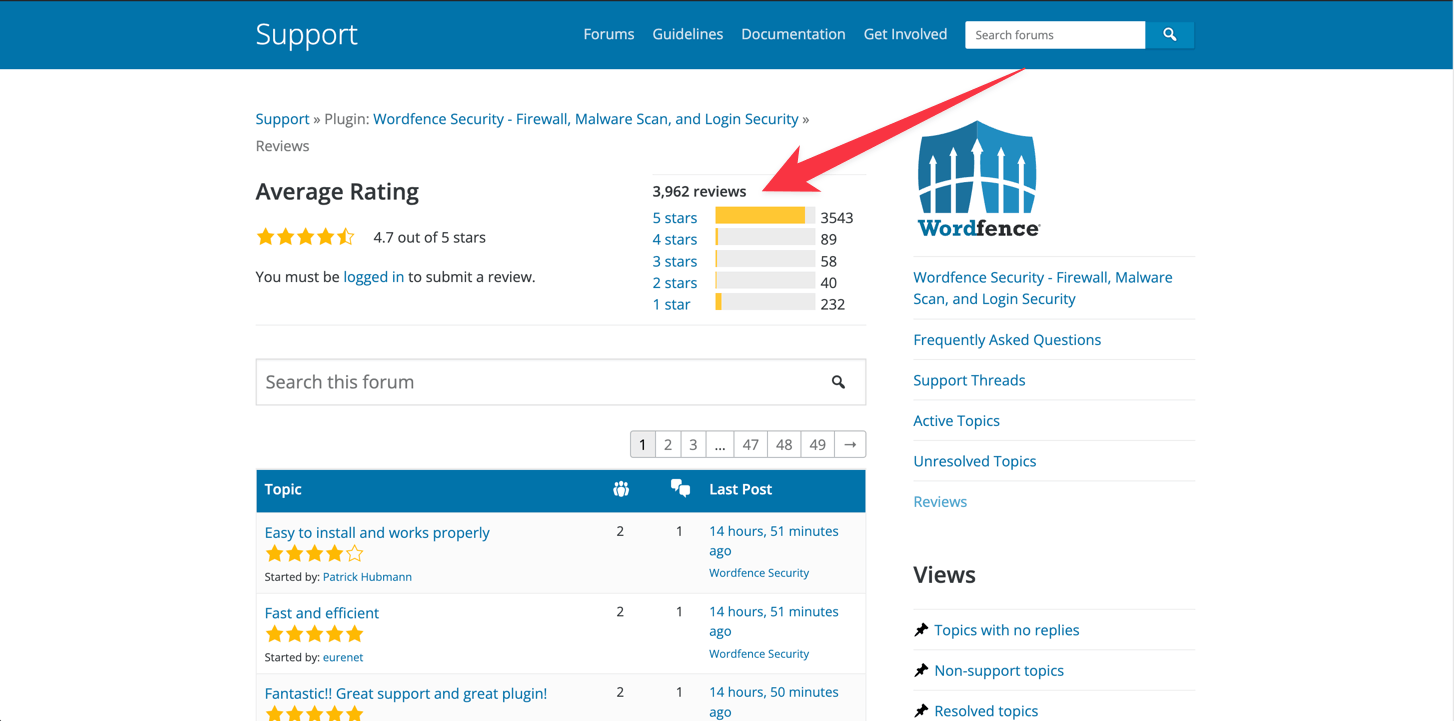1454x721 pixels.
Task: Open the Unresolved Topics sidebar link
Action: (974, 461)
